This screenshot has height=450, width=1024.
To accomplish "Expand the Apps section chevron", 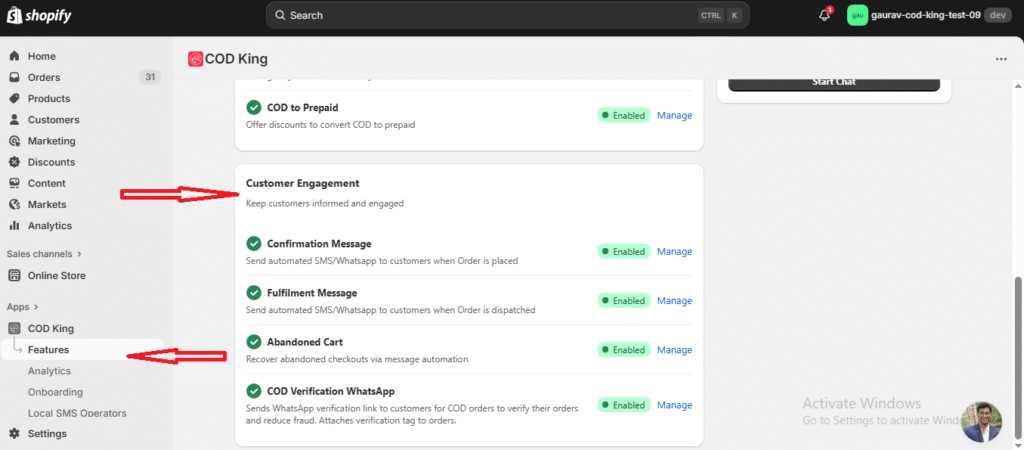I will (36, 307).
